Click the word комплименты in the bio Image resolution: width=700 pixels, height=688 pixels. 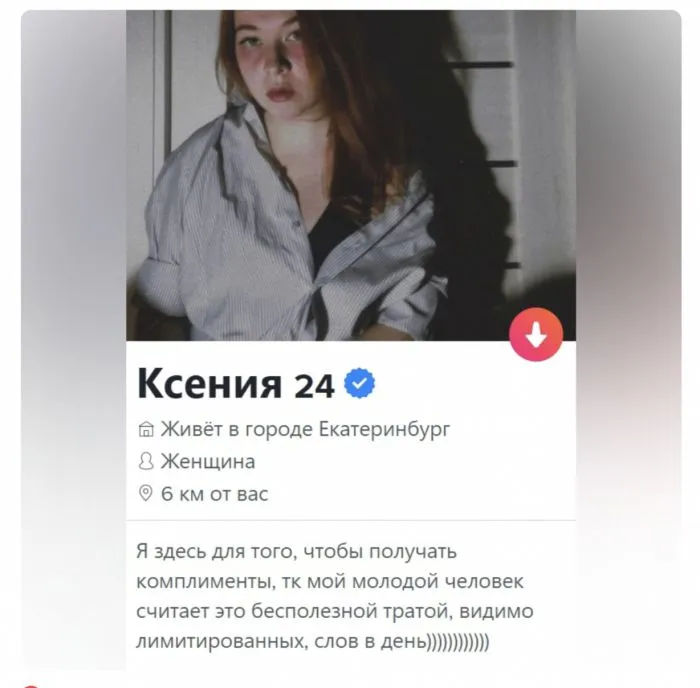205,582
